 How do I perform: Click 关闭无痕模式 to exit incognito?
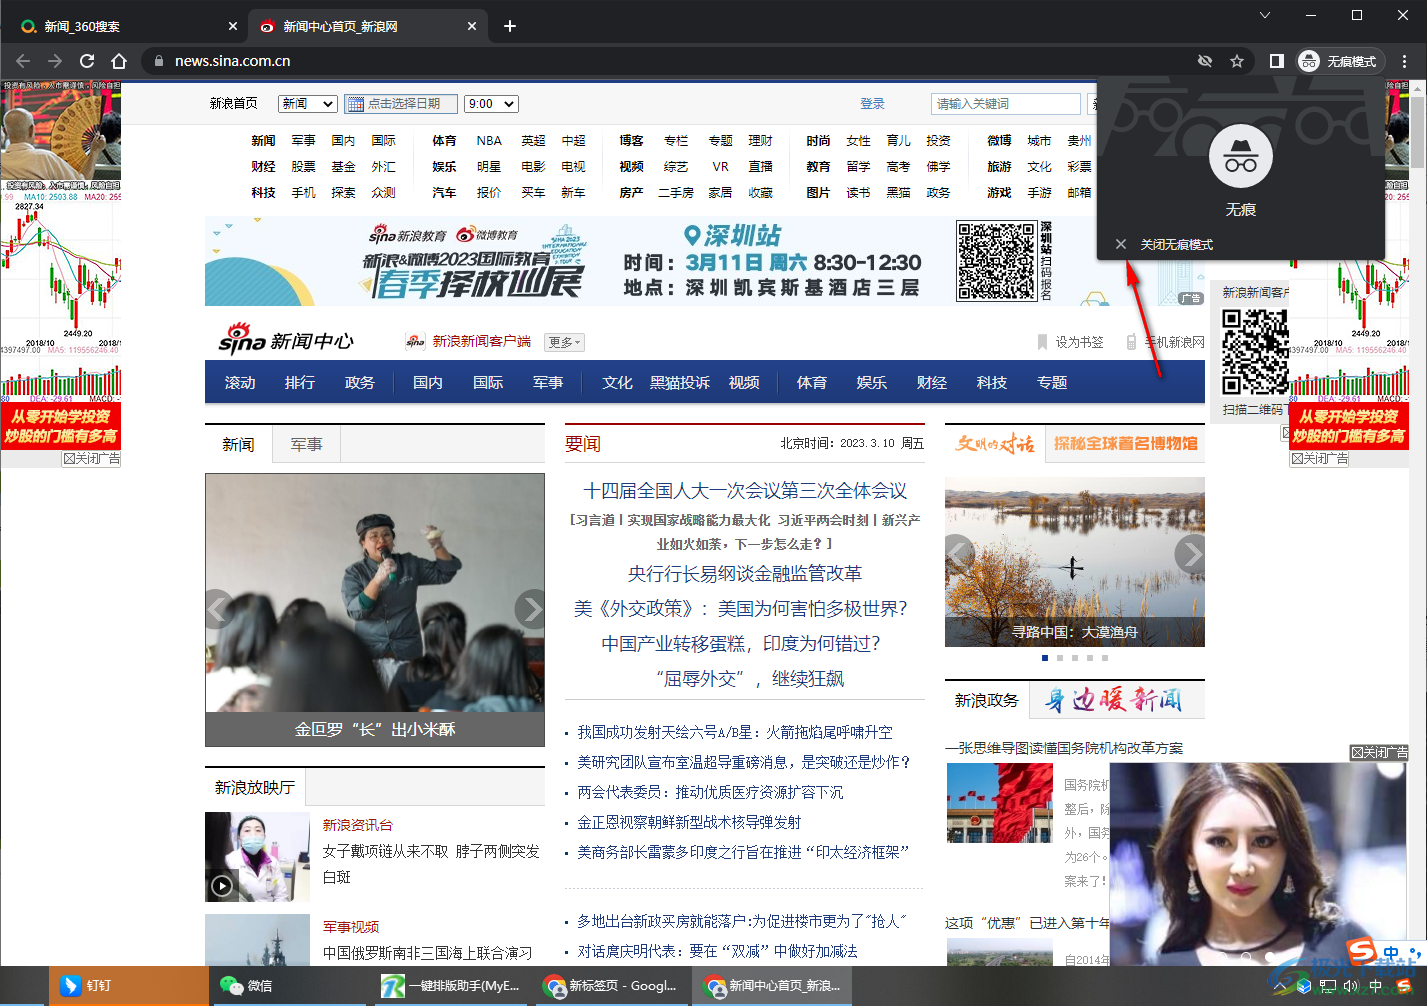point(1176,244)
